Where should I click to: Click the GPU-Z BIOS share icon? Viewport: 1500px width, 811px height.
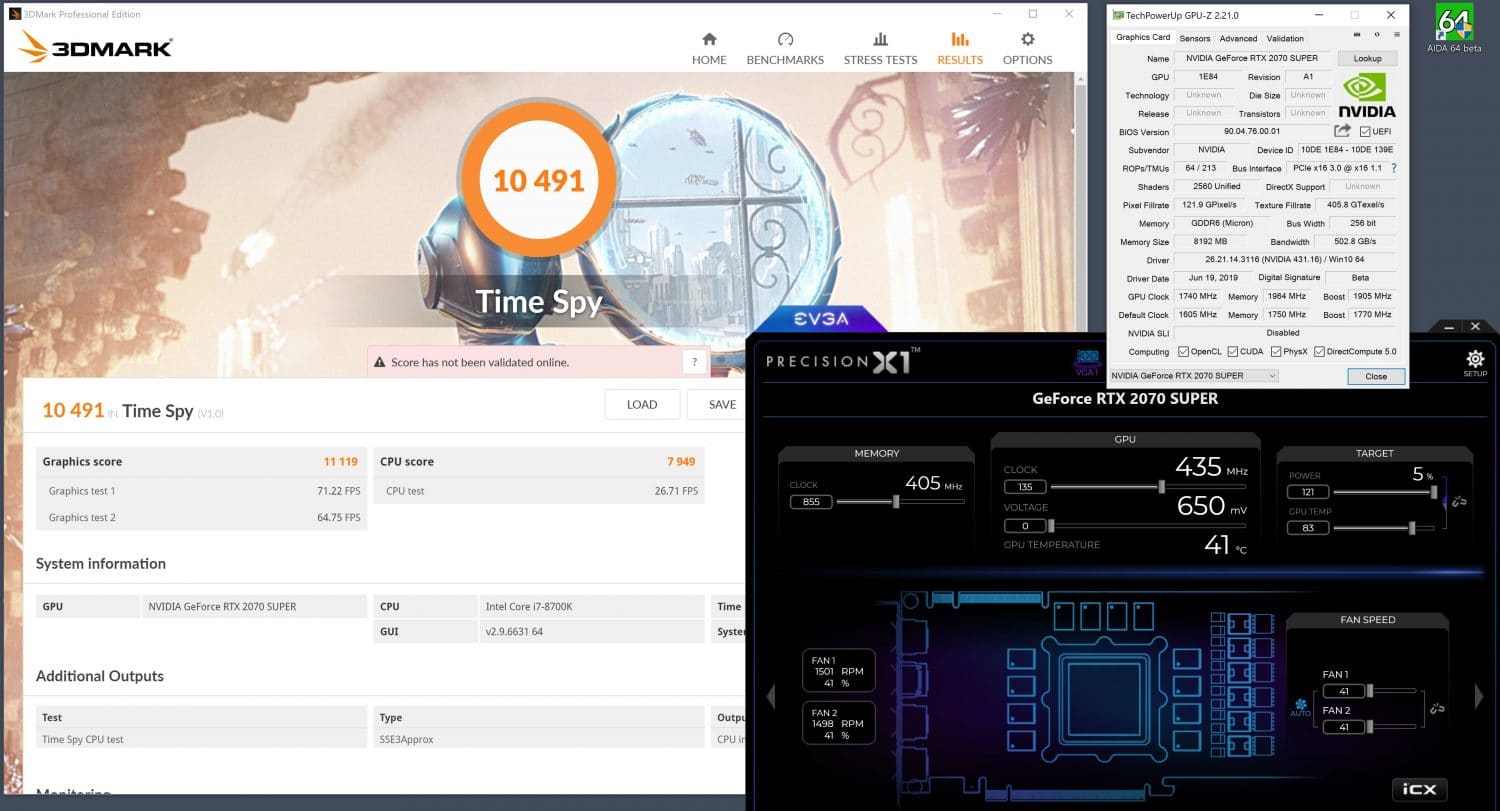click(x=1342, y=132)
